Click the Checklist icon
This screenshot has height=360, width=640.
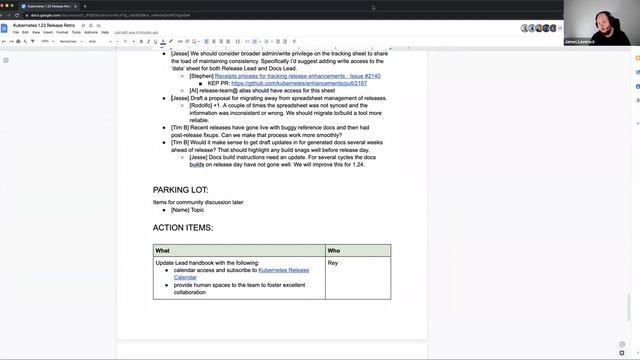[247, 42]
